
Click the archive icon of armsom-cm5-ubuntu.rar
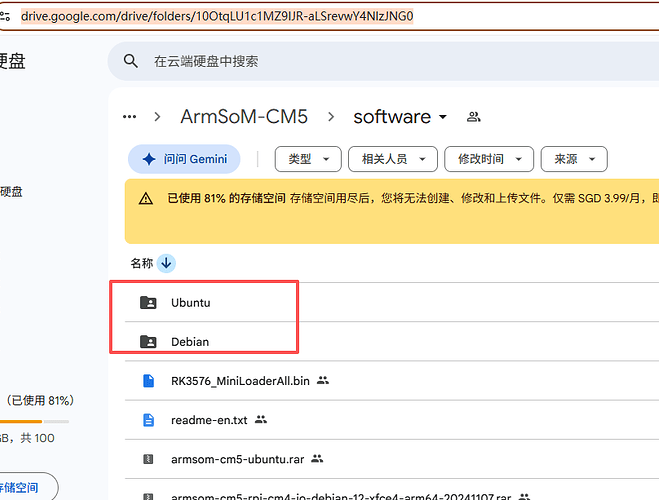tap(148, 459)
